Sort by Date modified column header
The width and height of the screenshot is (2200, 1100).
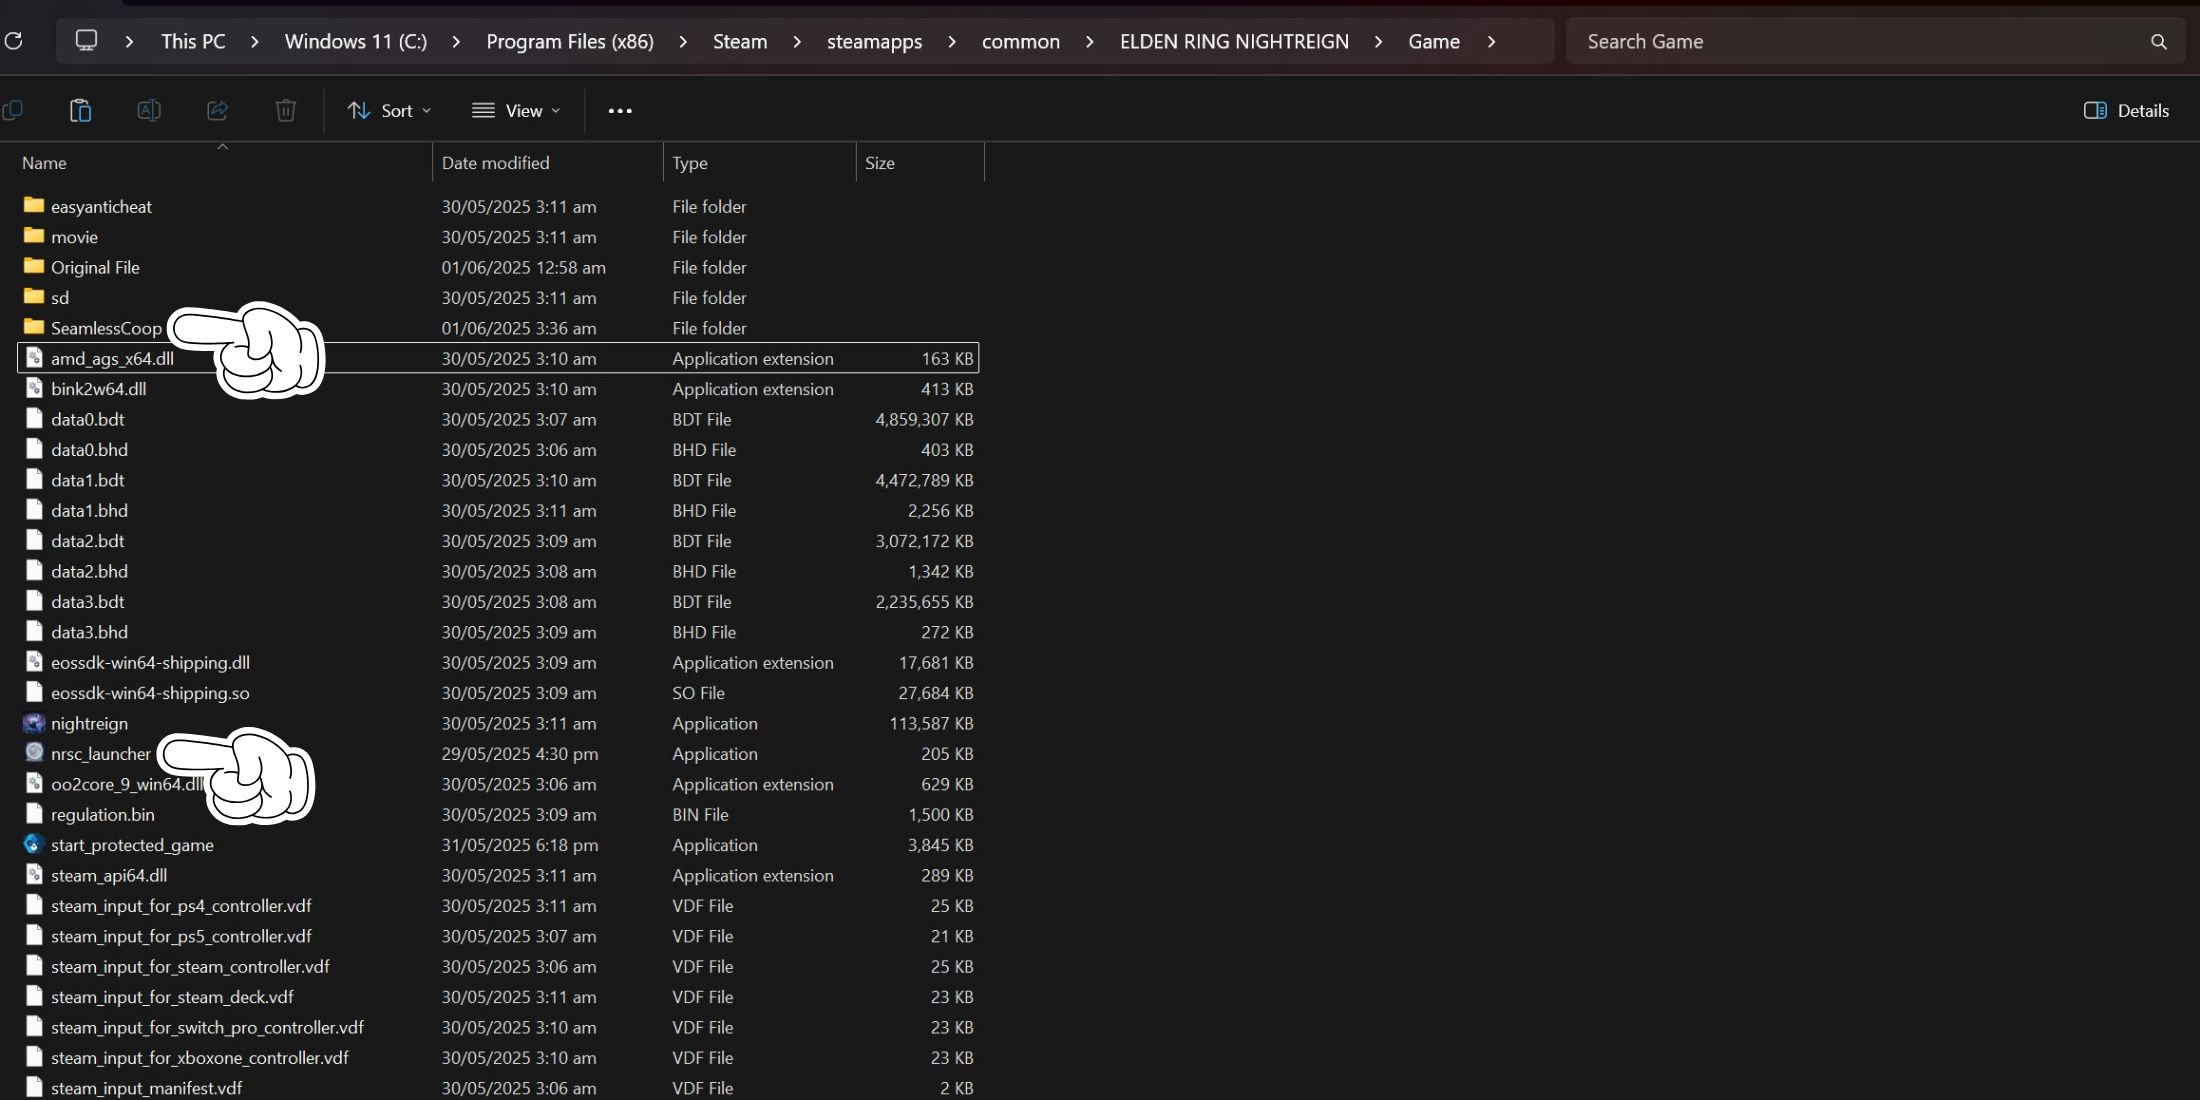(x=496, y=163)
